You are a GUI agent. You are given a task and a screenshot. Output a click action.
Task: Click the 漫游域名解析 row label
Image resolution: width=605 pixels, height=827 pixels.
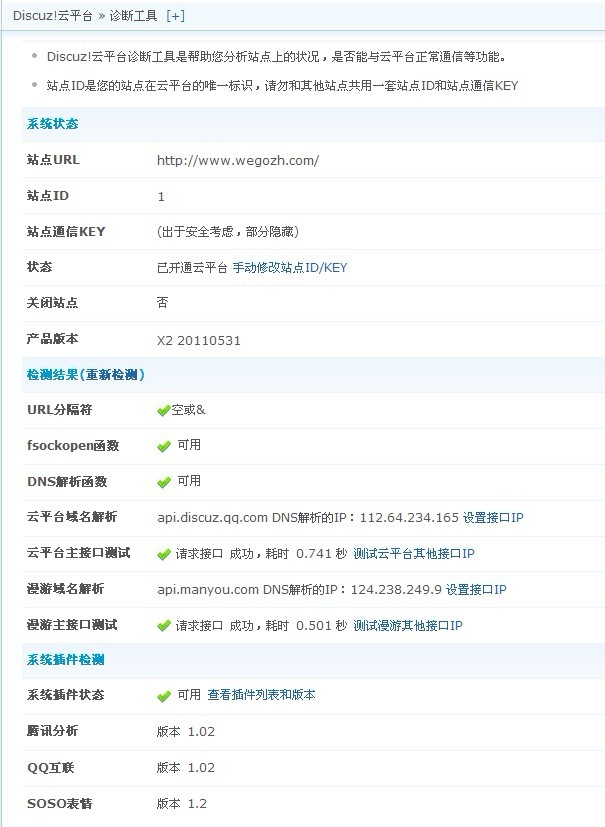(x=65, y=589)
